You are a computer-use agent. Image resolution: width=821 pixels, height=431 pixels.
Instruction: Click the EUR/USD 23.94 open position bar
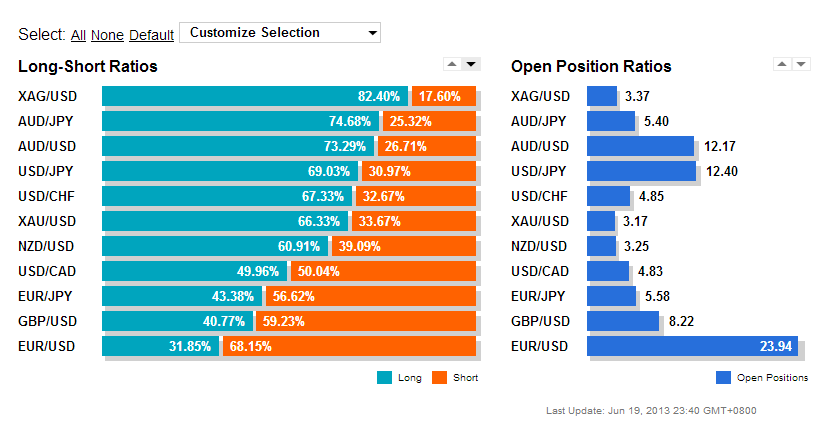pyautogui.click(x=692, y=346)
